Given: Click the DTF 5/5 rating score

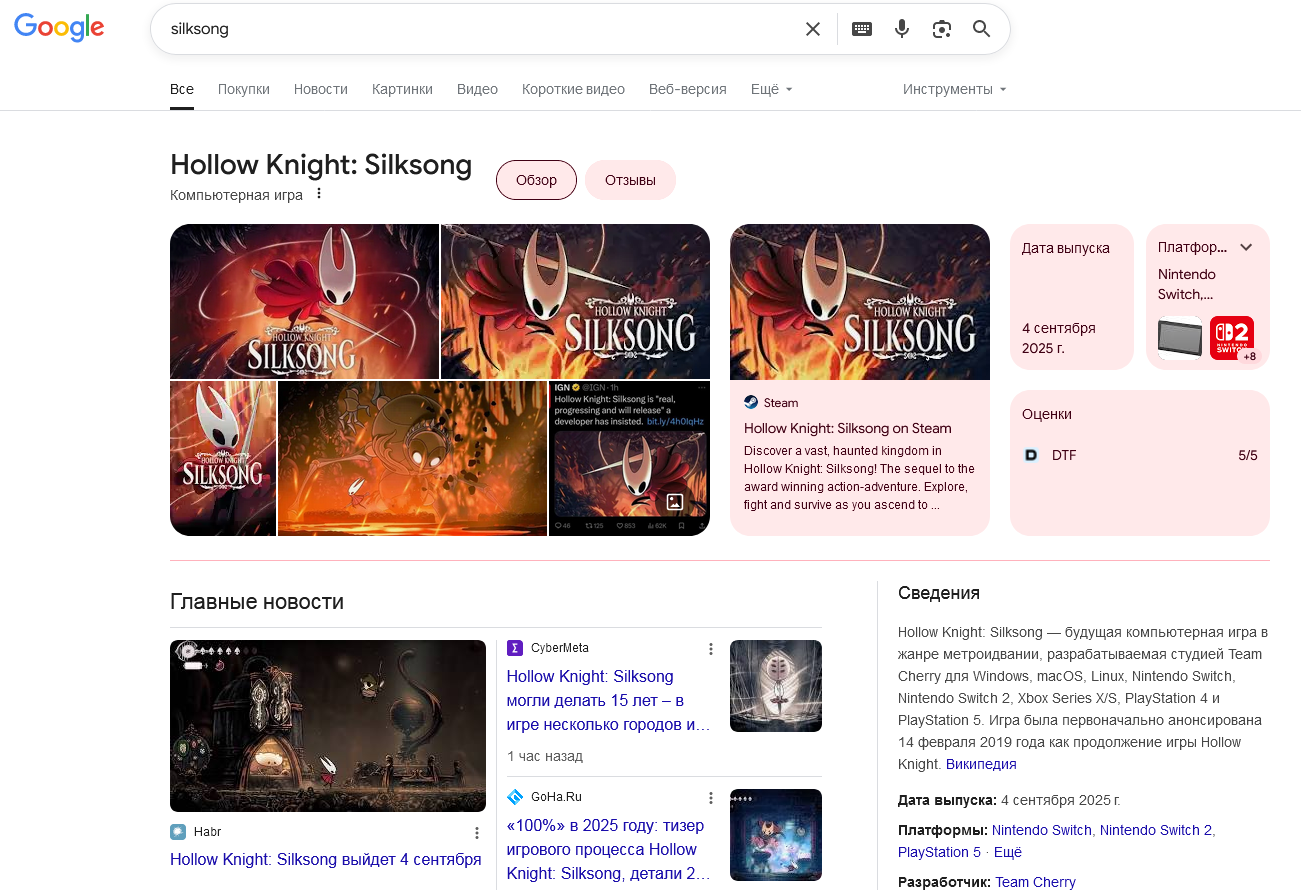Looking at the screenshot, I should 1248,455.
